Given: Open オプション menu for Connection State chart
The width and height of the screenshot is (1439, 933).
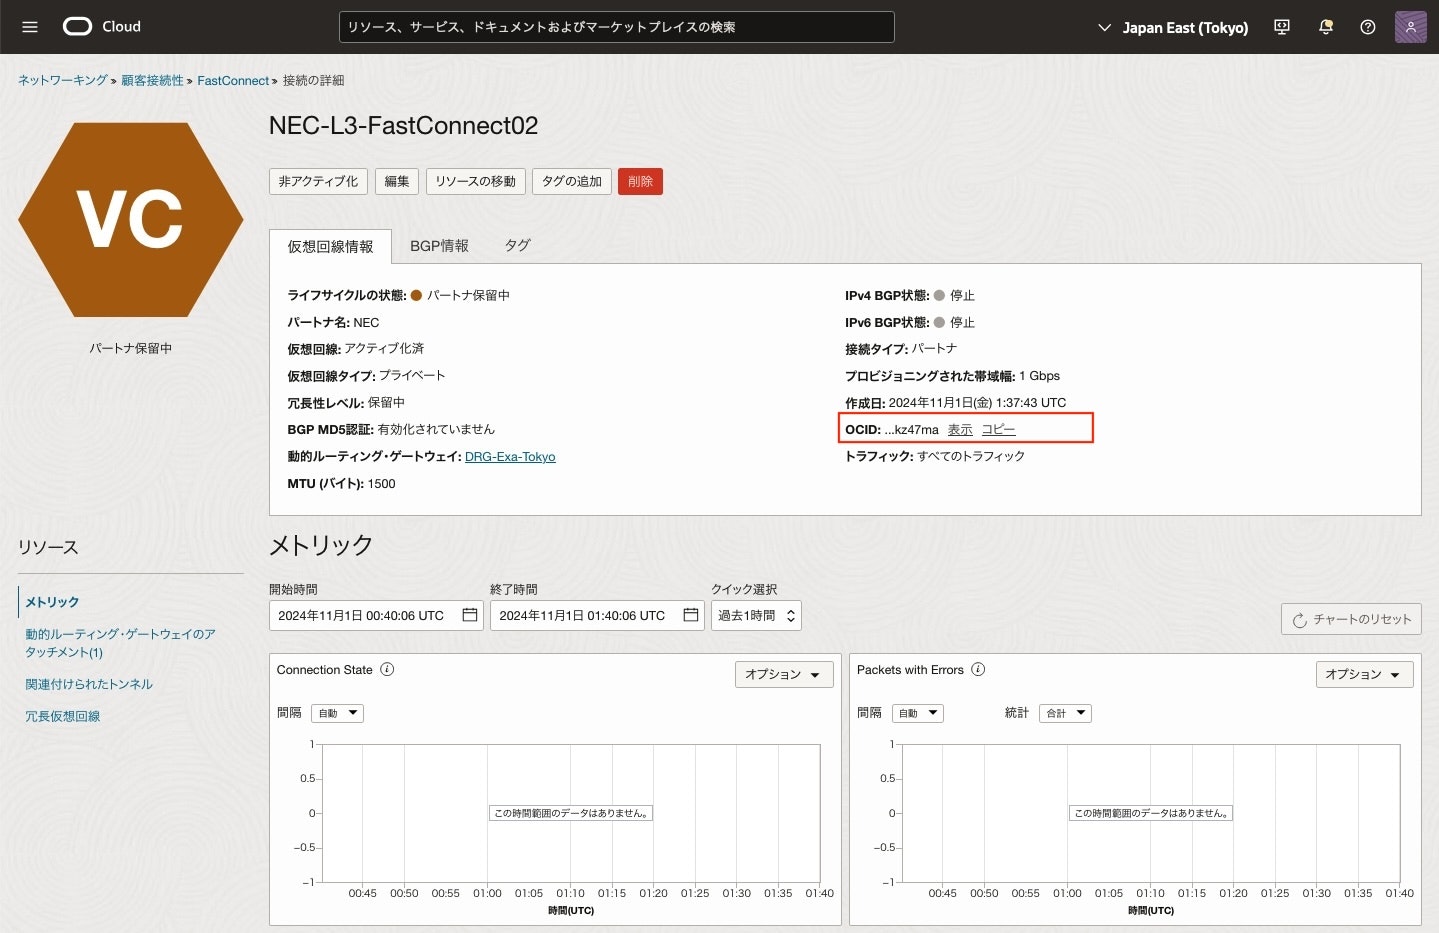Looking at the screenshot, I should [783, 674].
